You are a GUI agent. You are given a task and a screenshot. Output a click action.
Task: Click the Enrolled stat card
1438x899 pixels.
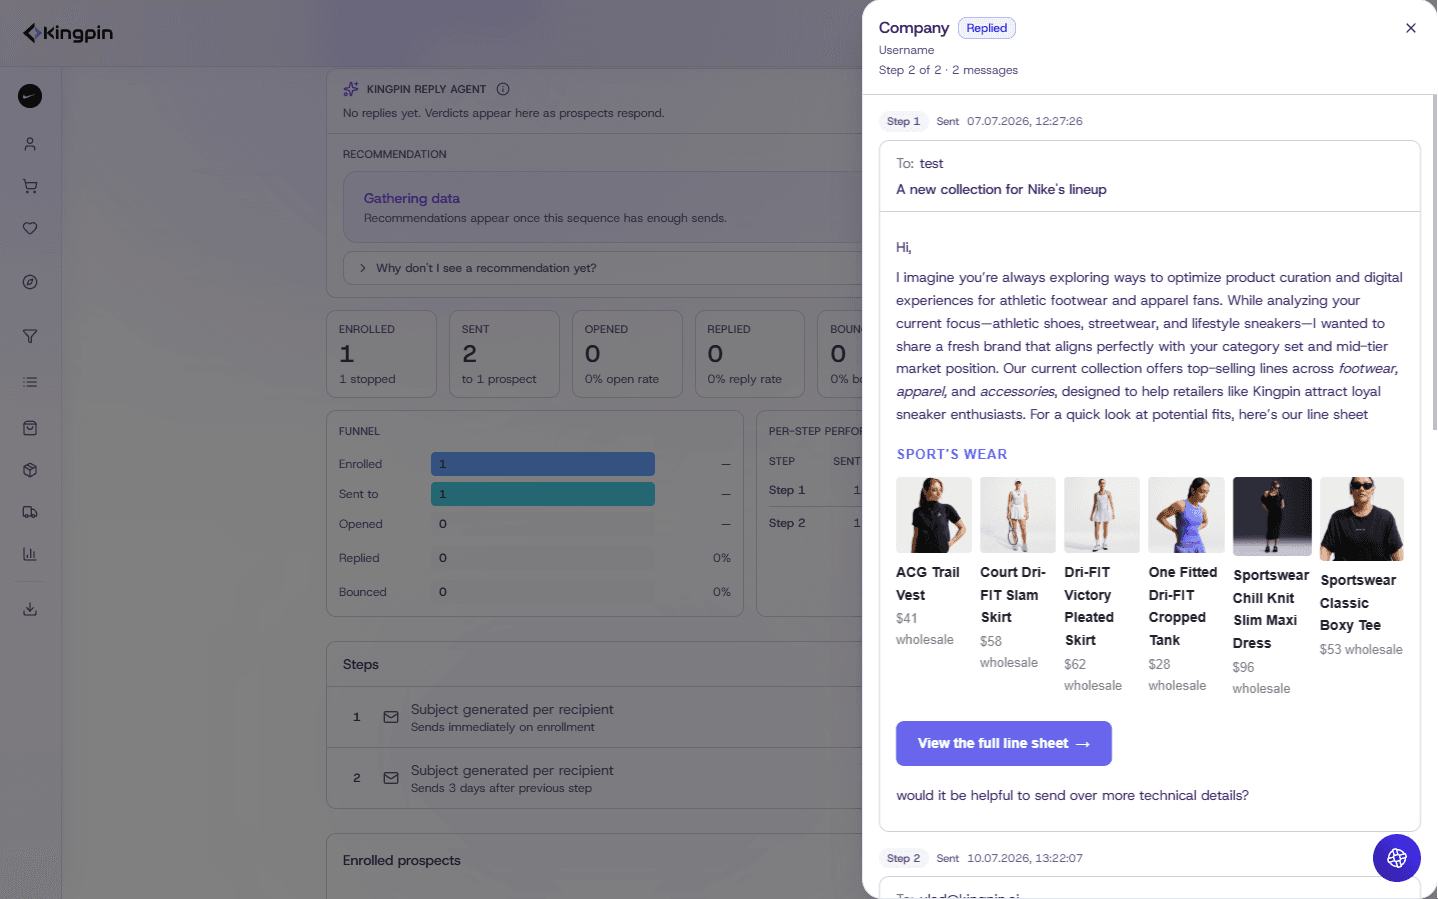coord(382,354)
